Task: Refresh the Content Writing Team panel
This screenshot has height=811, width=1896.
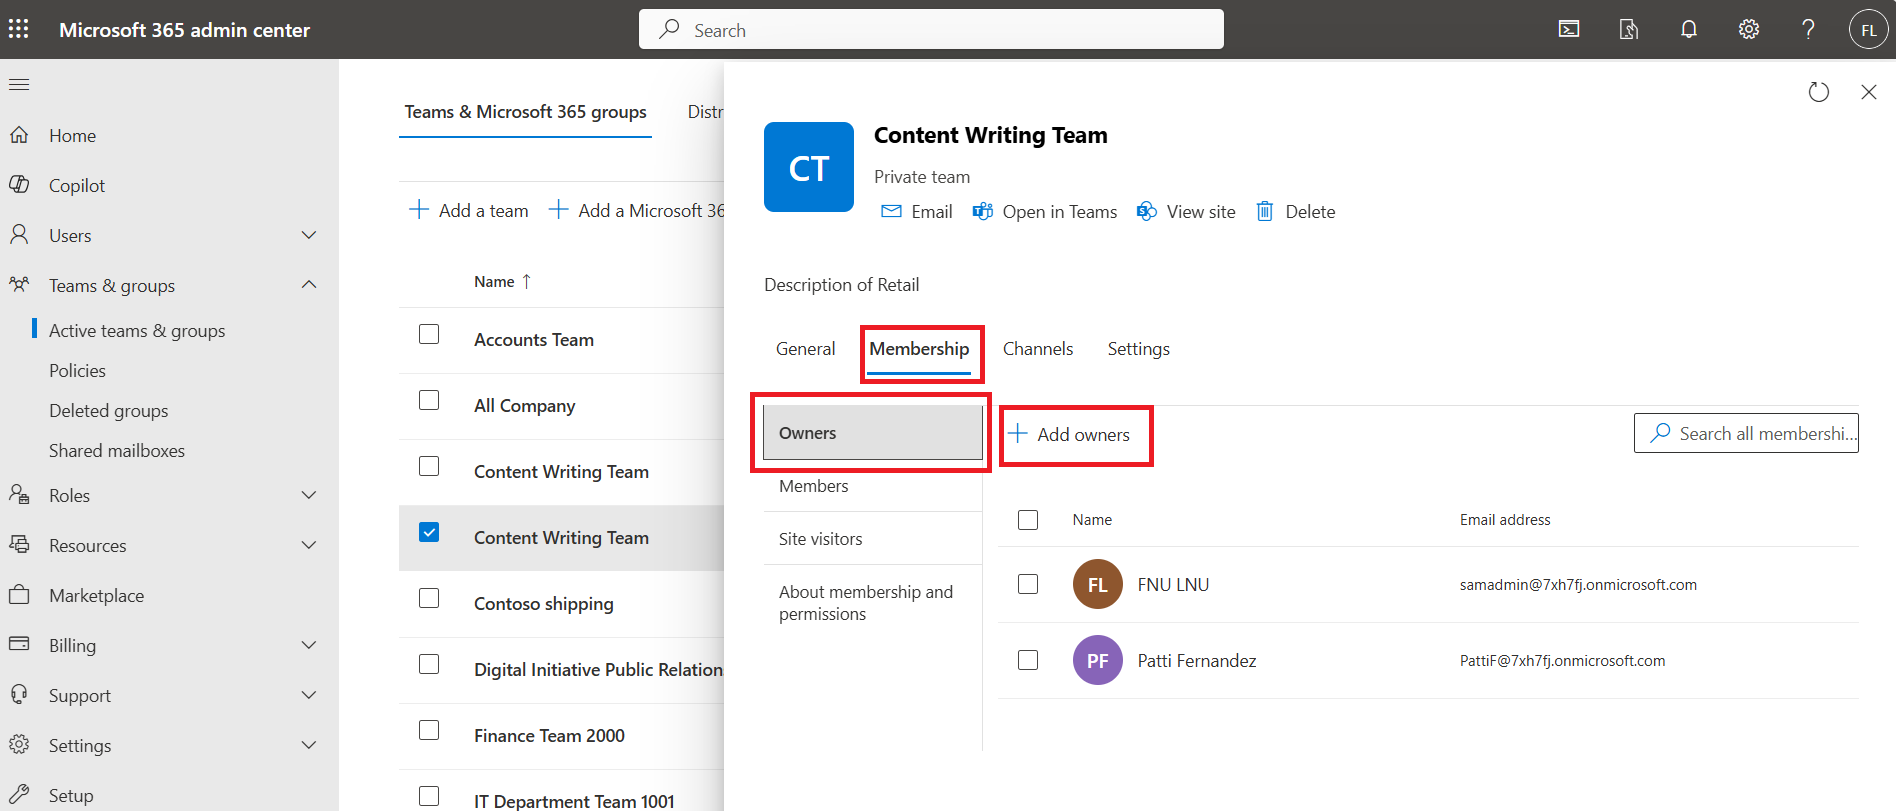Action: click(x=1819, y=92)
